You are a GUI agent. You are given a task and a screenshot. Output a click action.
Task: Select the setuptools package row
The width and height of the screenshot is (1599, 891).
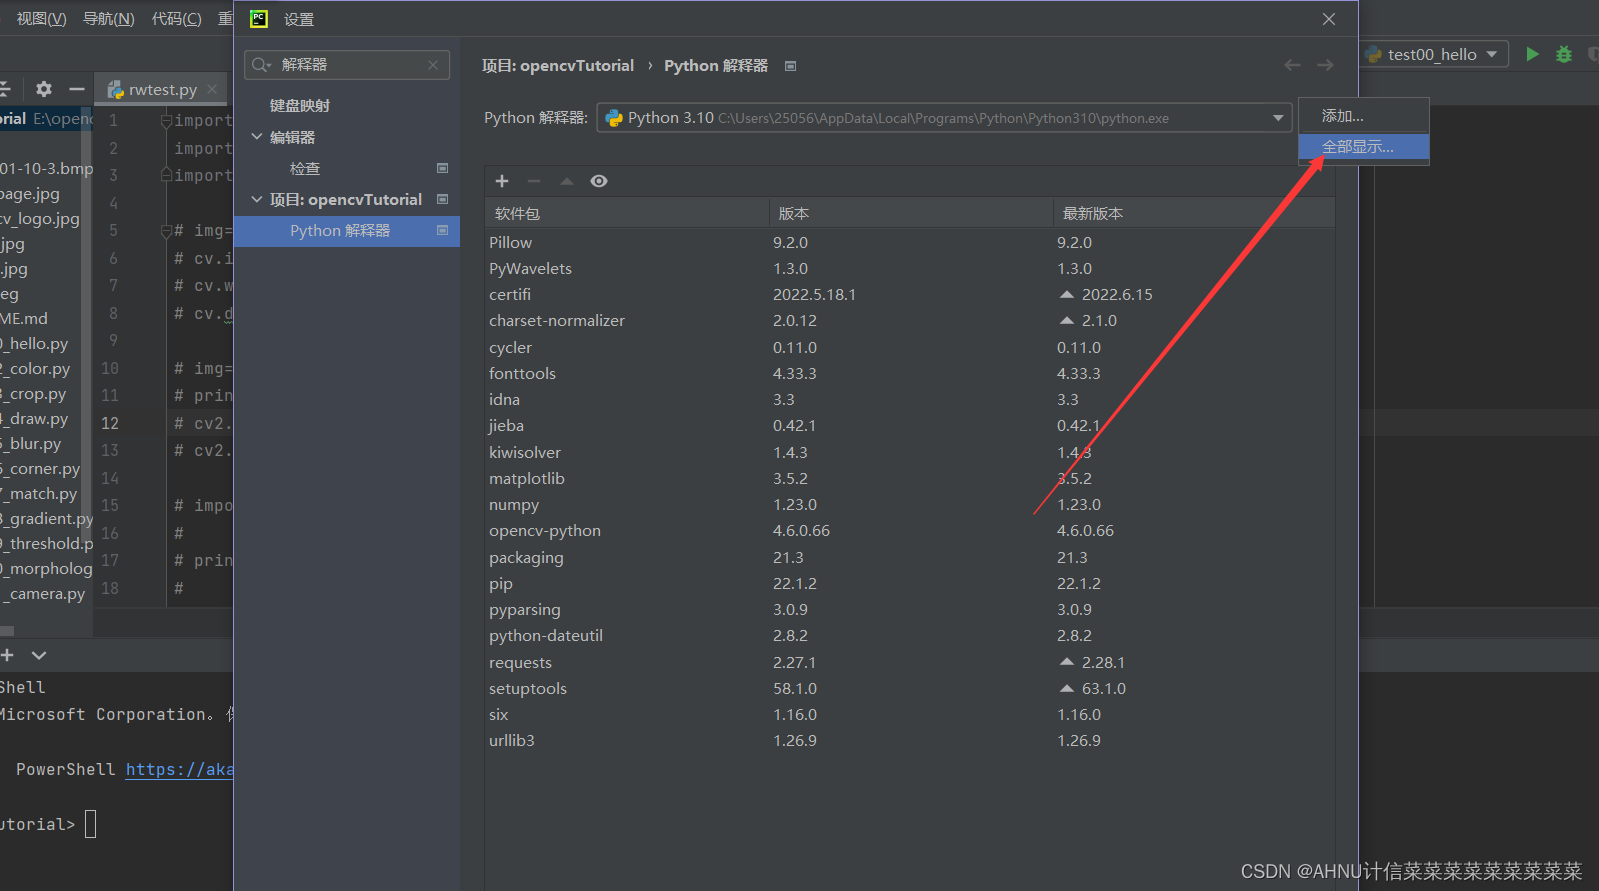point(910,688)
